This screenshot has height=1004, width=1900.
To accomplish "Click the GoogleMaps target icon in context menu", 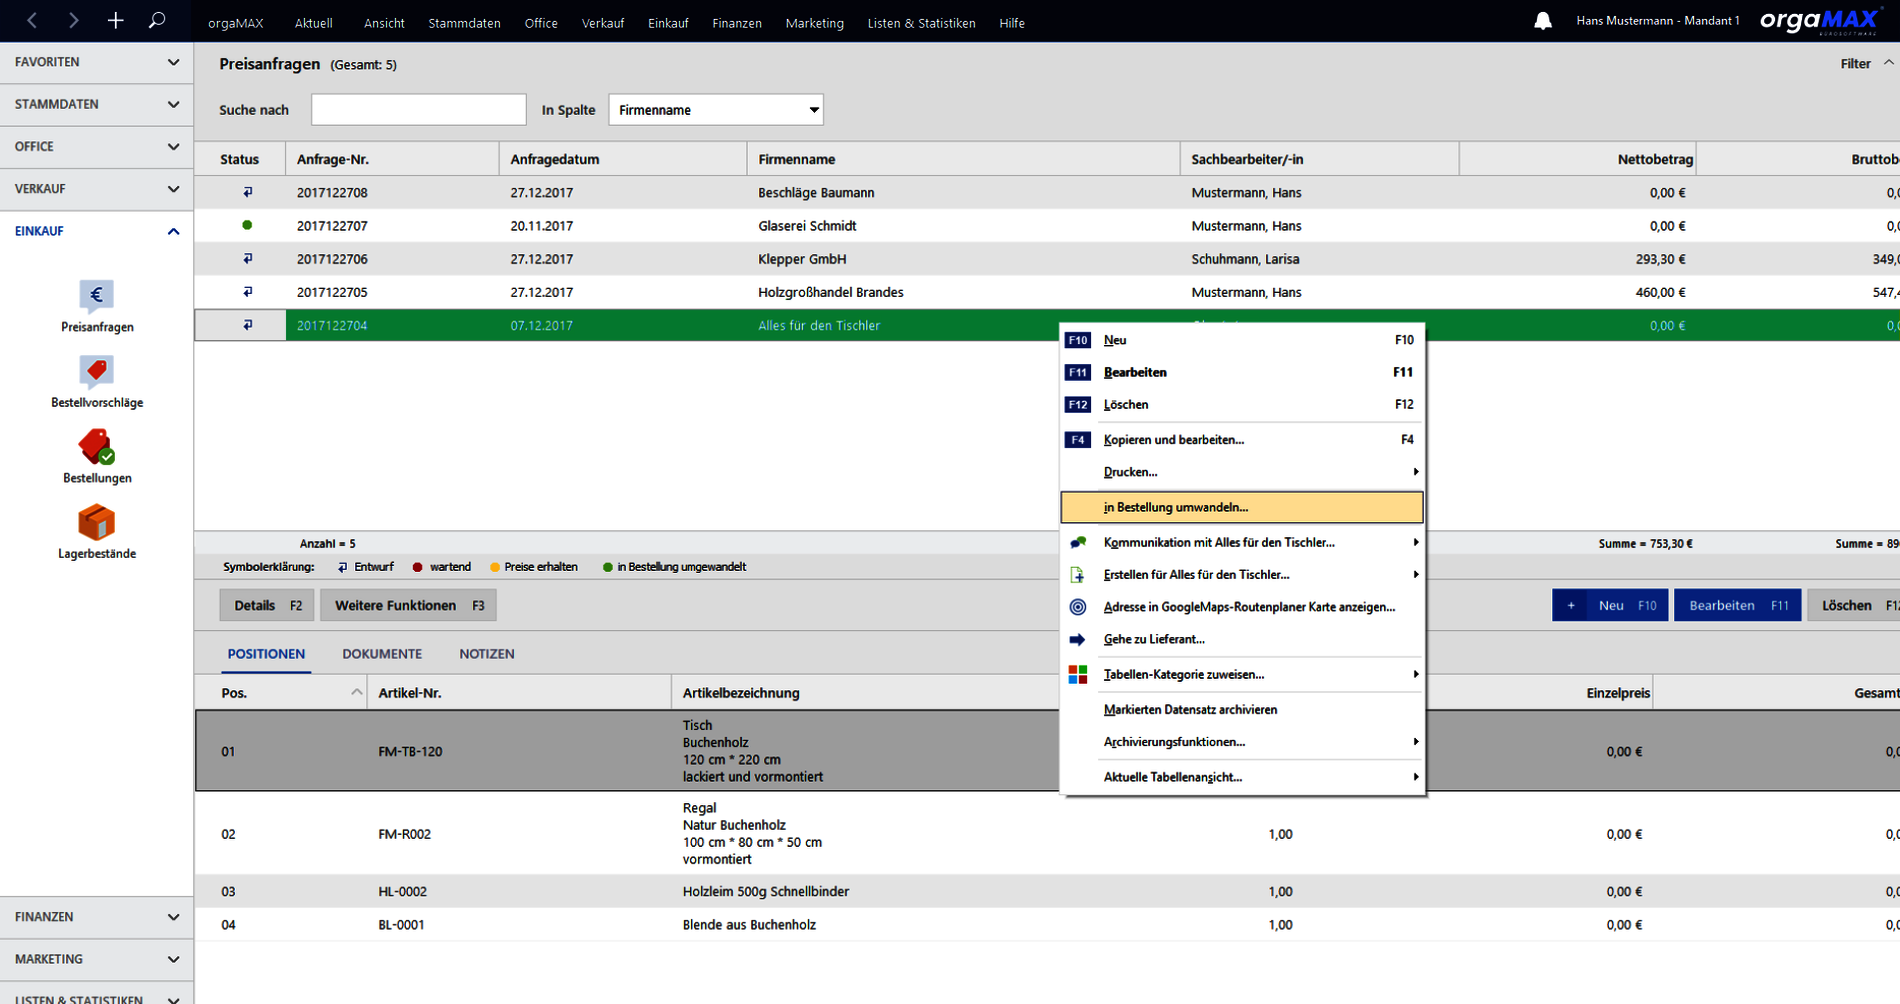I will pos(1078,607).
